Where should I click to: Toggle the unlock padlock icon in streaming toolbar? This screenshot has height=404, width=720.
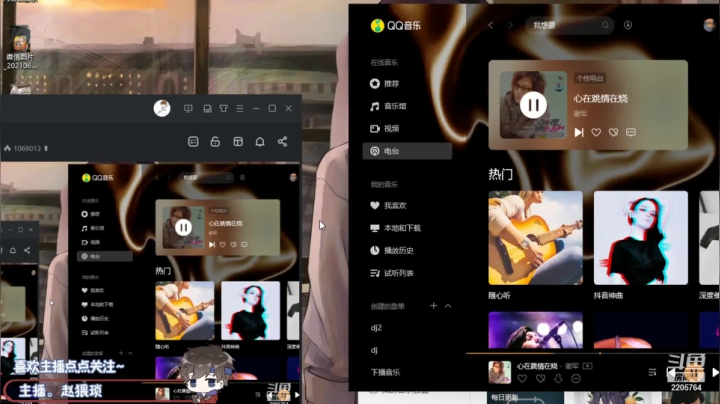(x=215, y=141)
